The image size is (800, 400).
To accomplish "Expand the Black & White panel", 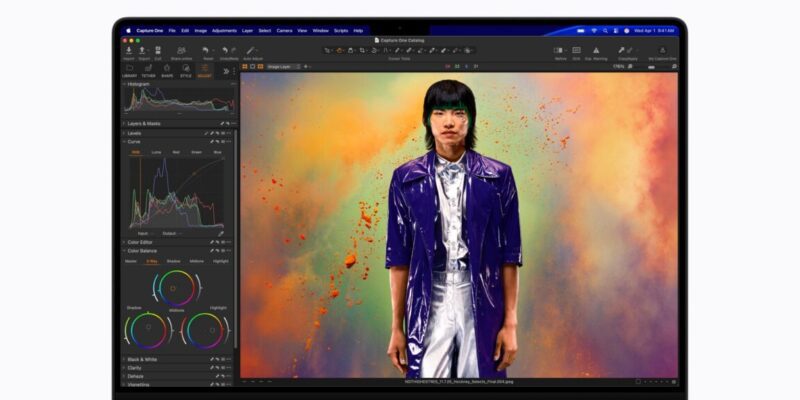I will [124, 359].
